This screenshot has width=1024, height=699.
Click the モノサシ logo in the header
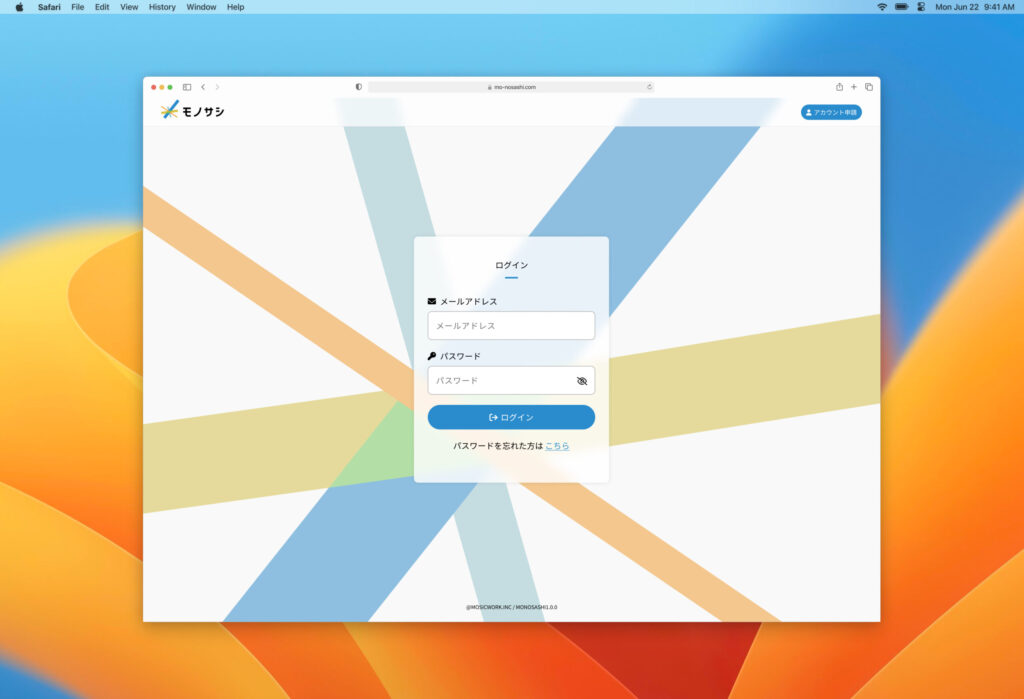(193, 111)
